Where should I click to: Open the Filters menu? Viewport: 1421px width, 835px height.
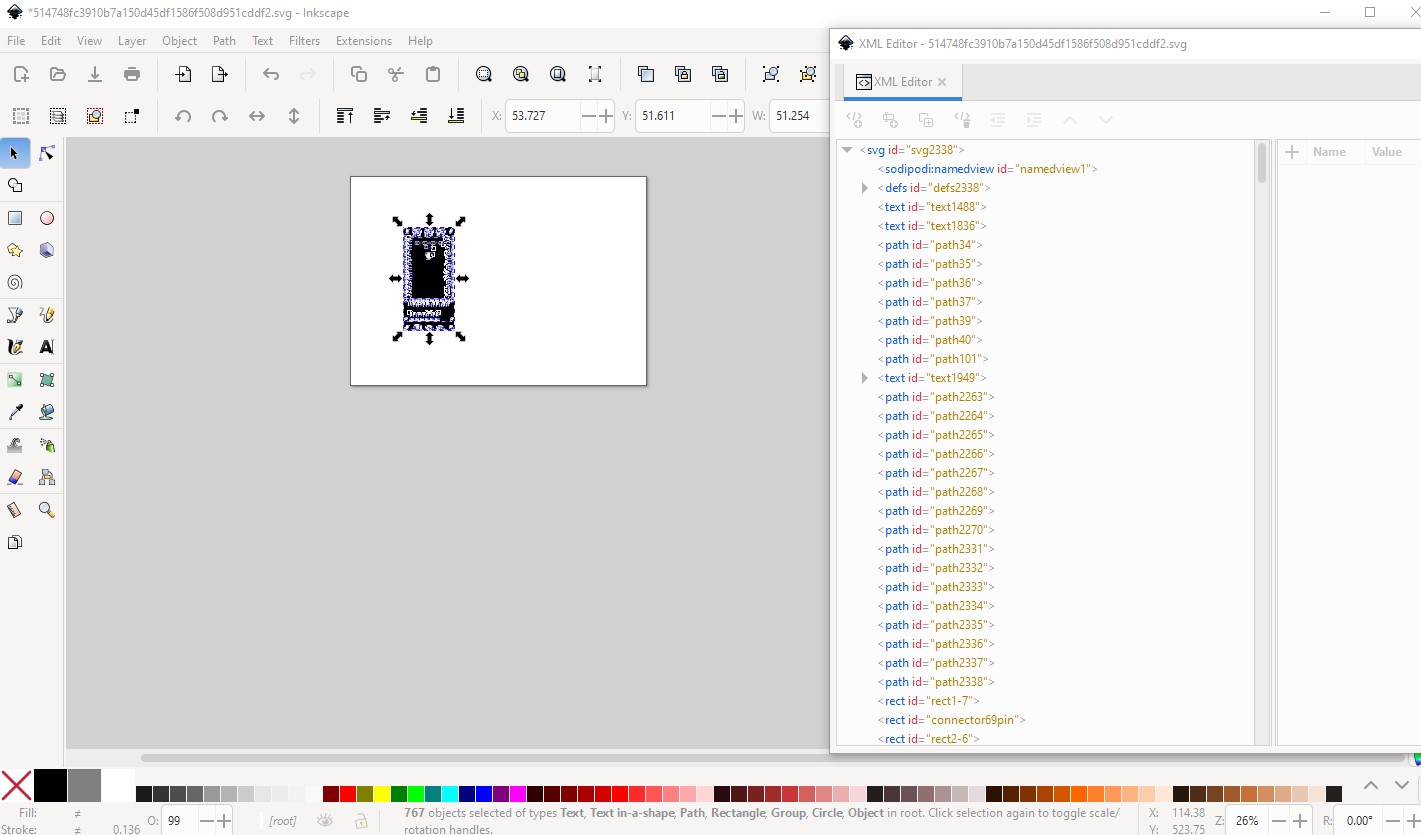[304, 41]
